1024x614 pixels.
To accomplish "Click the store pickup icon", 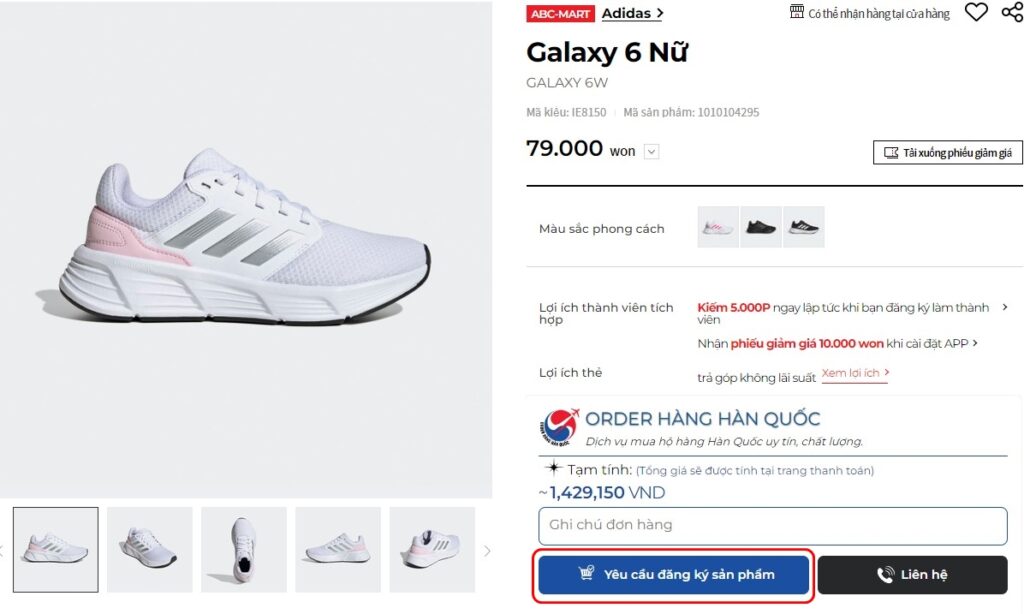I will [797, 12].
